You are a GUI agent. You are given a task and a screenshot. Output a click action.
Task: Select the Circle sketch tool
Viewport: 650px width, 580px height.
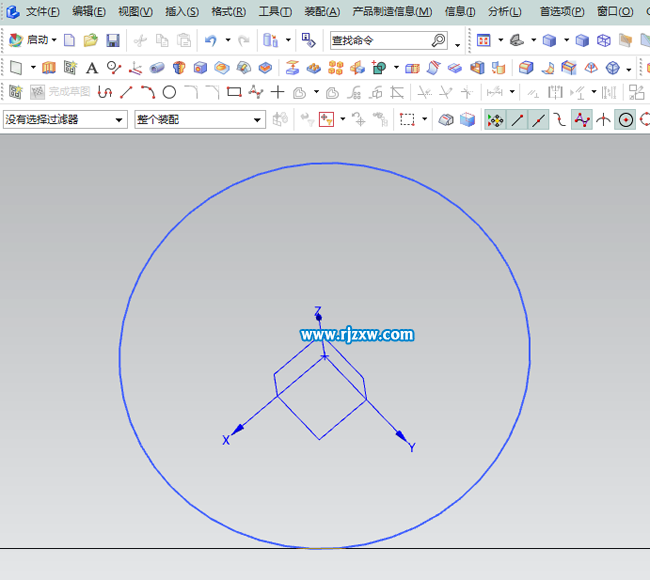point(169,93)
